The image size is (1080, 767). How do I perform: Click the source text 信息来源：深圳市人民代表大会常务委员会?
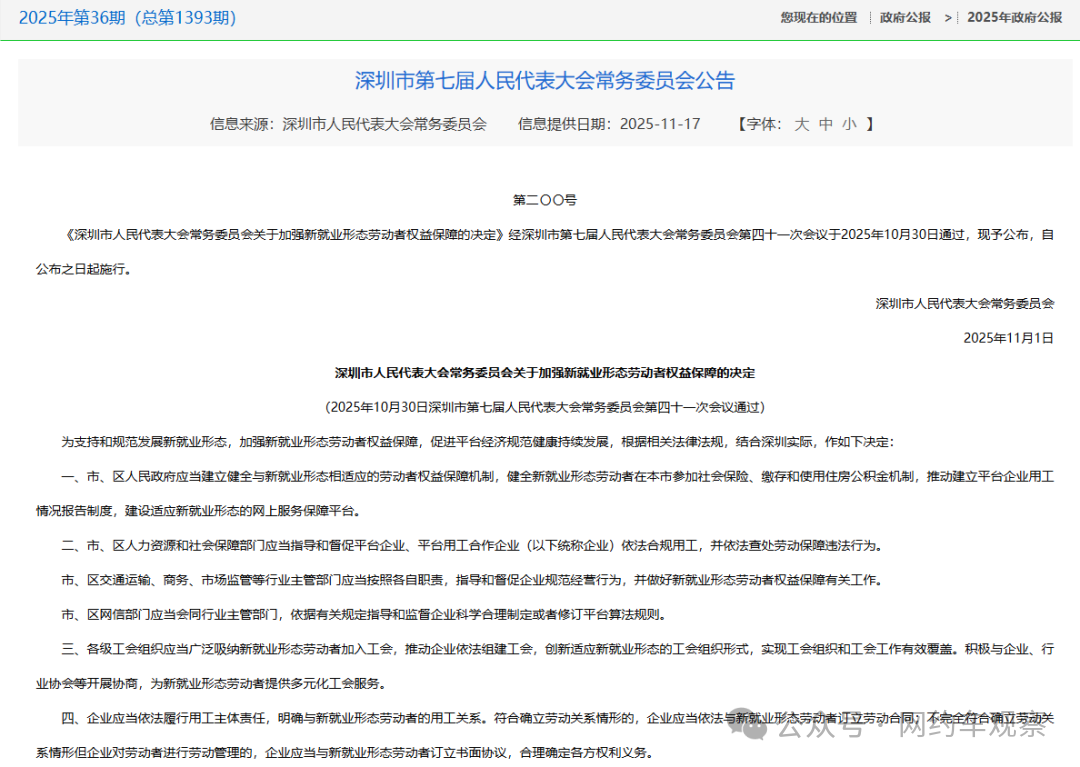click(349, 124)
